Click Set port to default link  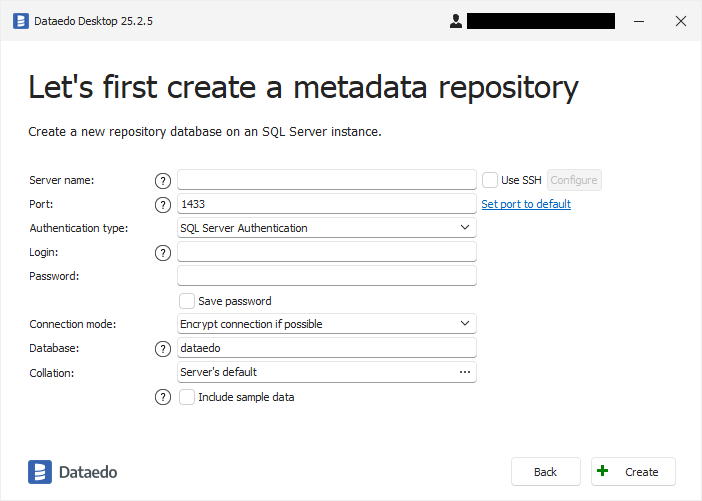pos(526,204)
